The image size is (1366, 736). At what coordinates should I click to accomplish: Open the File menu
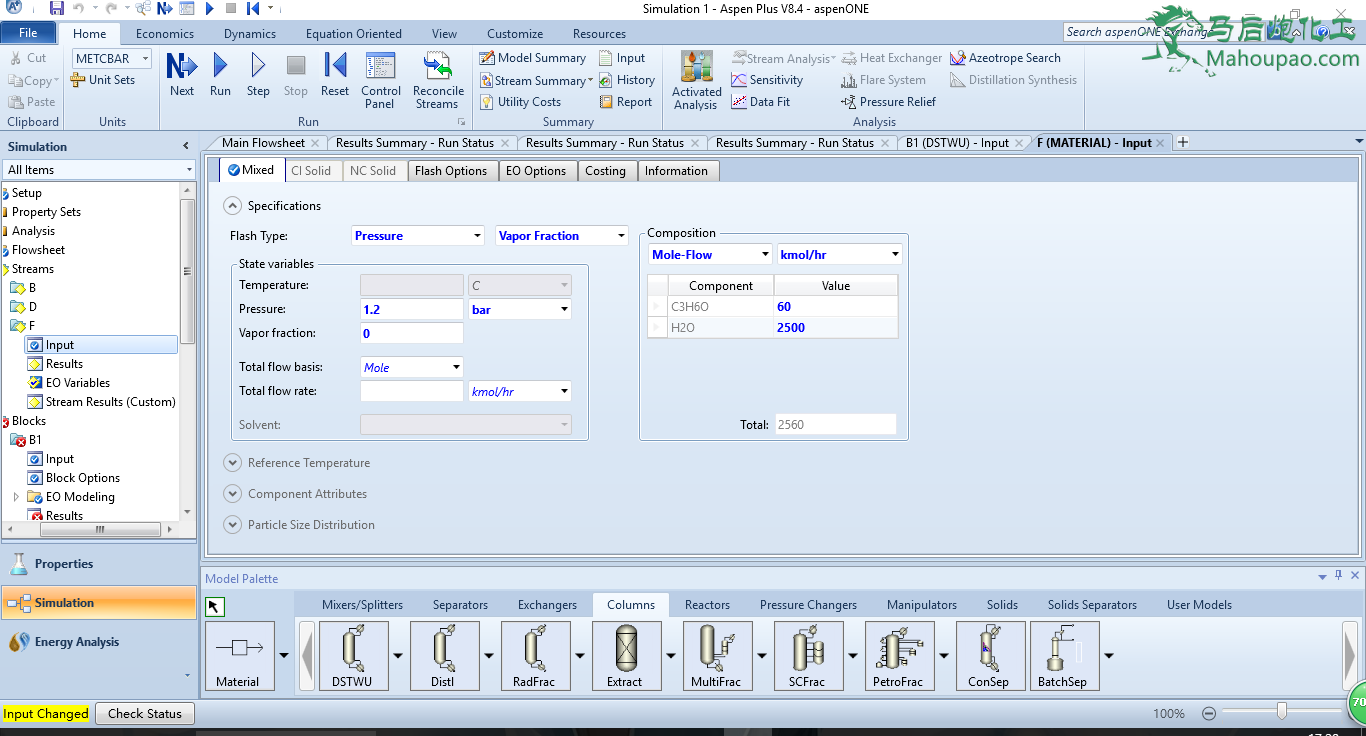tap(28, 33)
